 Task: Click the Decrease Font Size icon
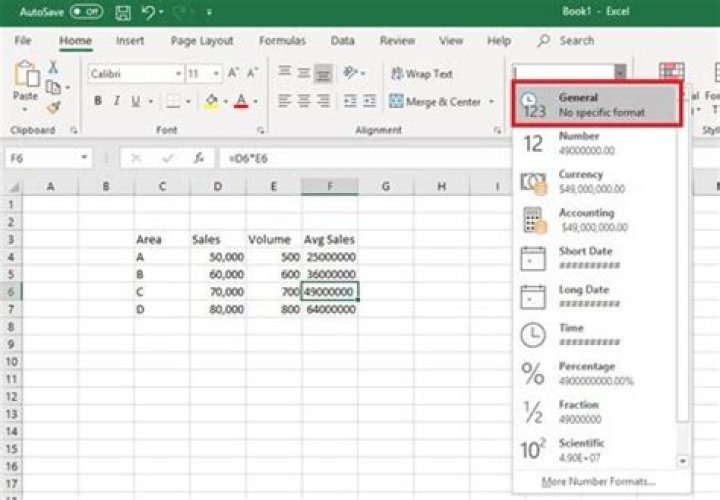pyautogui.click(x=253, y=73)
